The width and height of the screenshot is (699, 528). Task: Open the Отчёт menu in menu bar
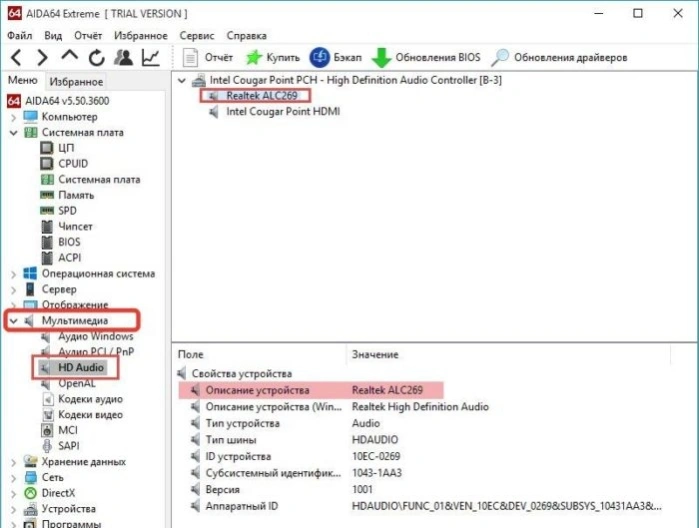click(x=88, y=36)
